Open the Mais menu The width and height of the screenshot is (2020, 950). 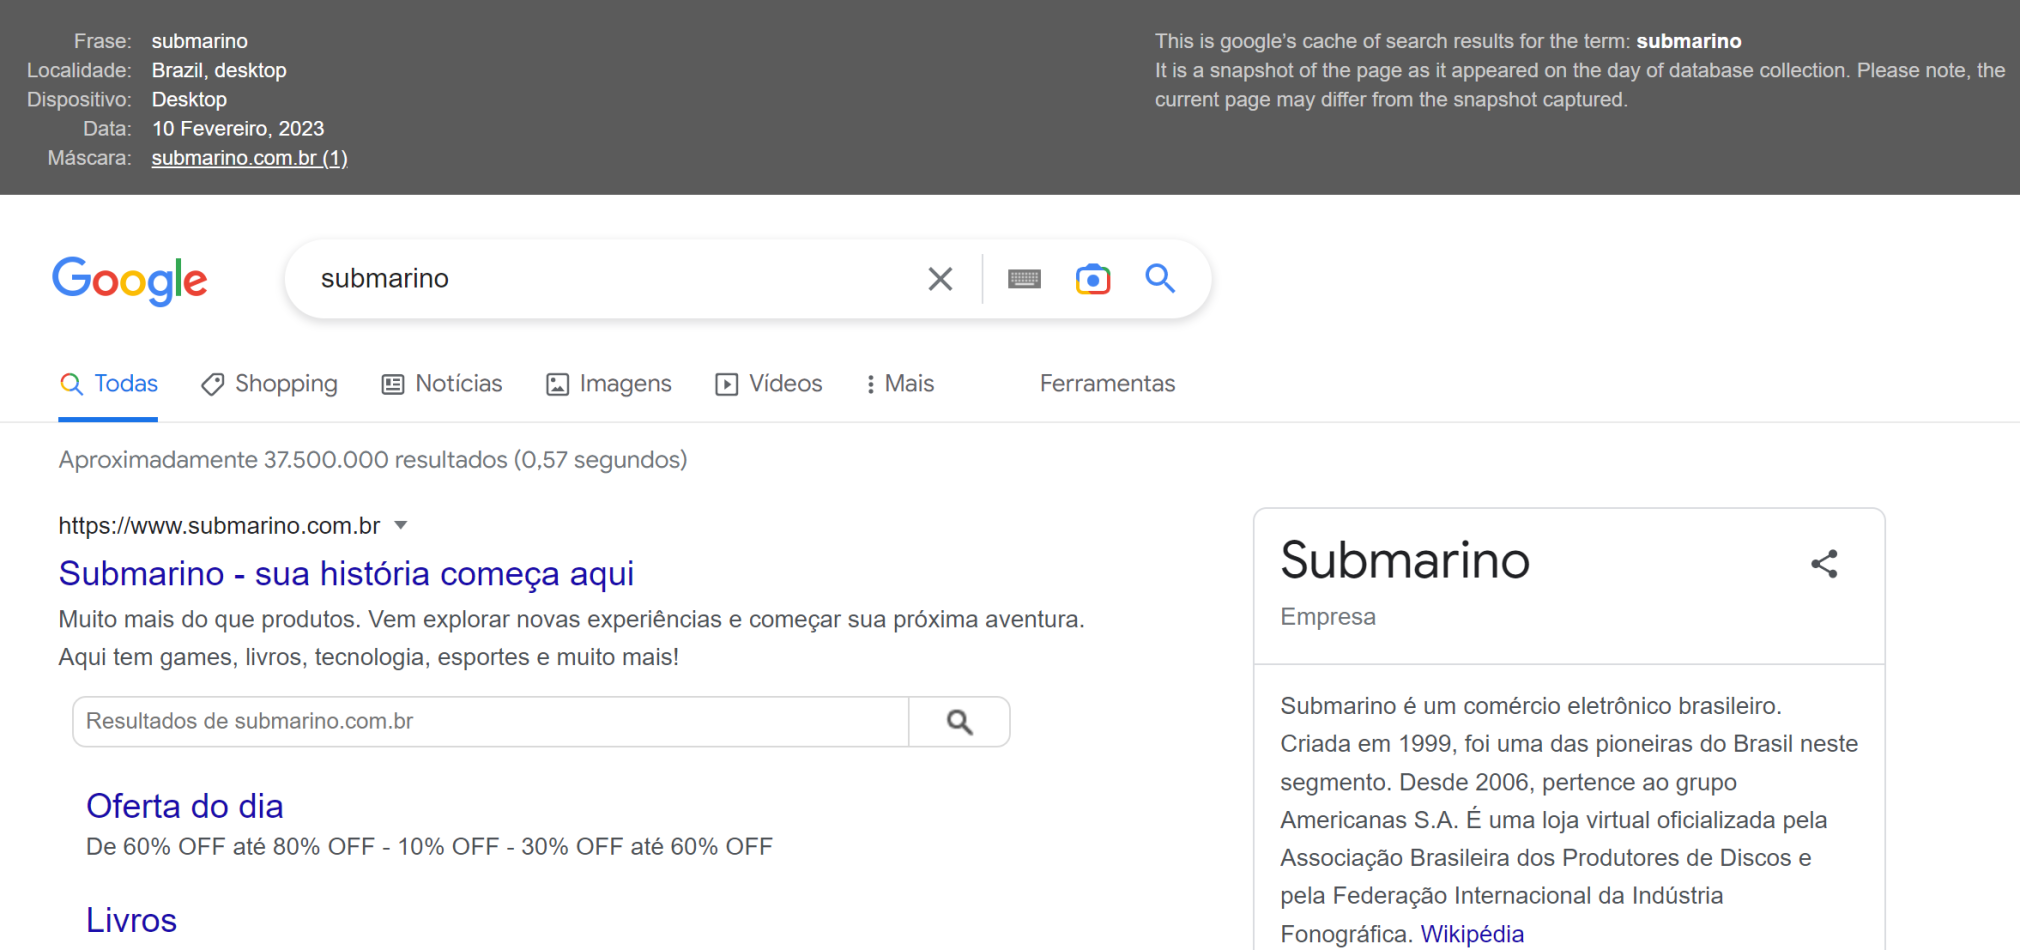point(900,384)
